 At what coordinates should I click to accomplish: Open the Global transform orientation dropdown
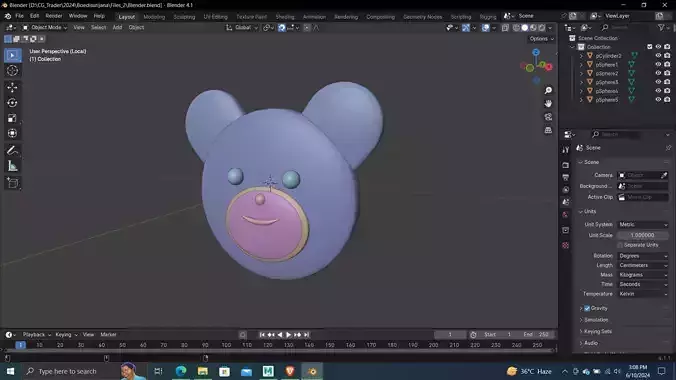pos(242,28)
